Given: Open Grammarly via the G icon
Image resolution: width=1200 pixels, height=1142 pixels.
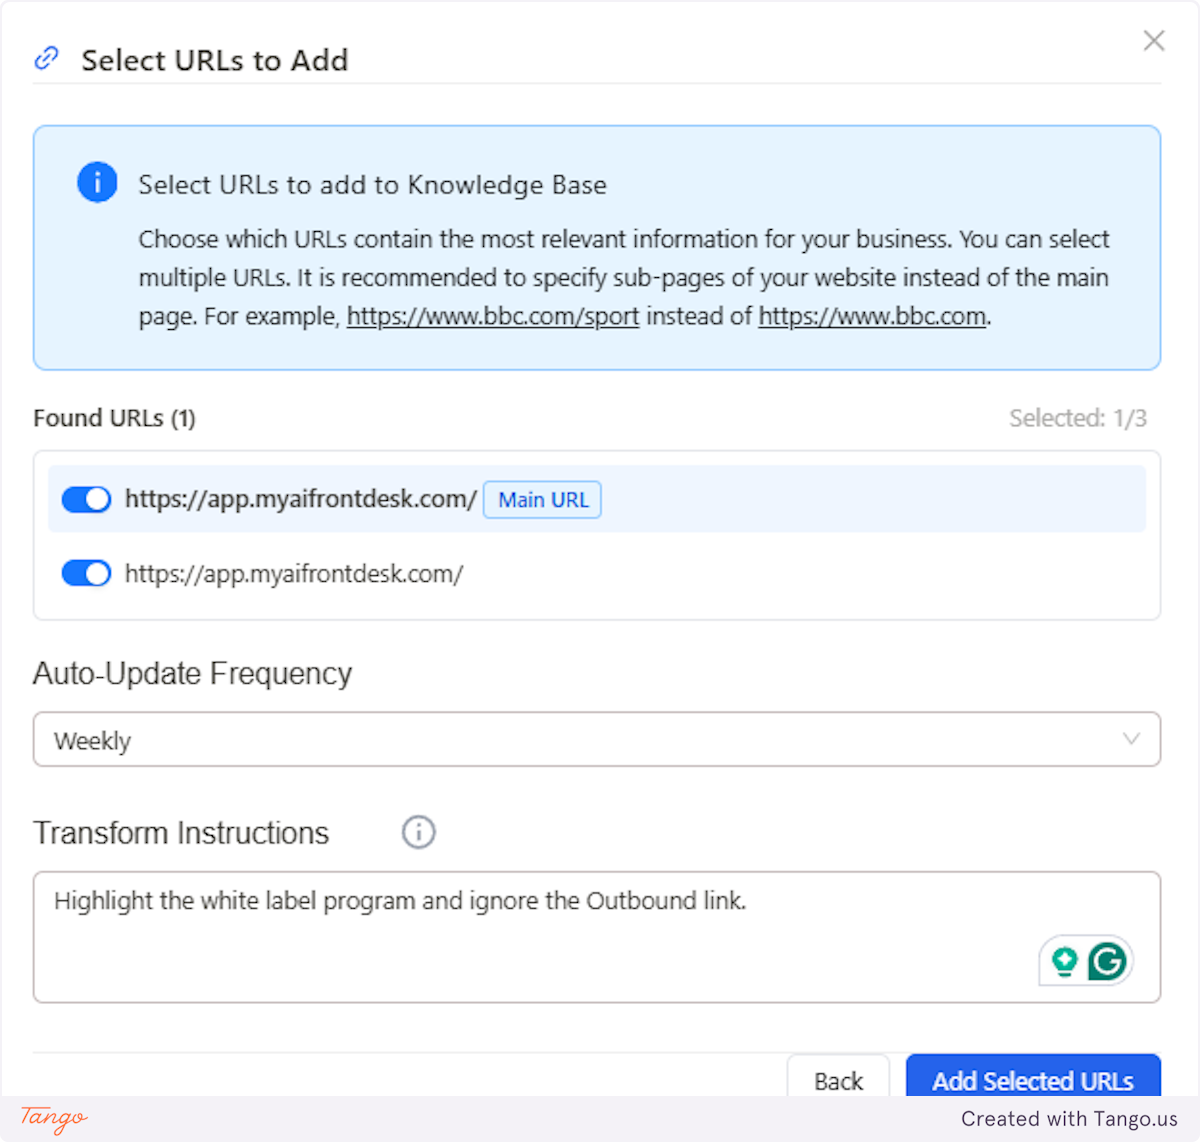Looking at the screenshot, I should point(1108,960).
